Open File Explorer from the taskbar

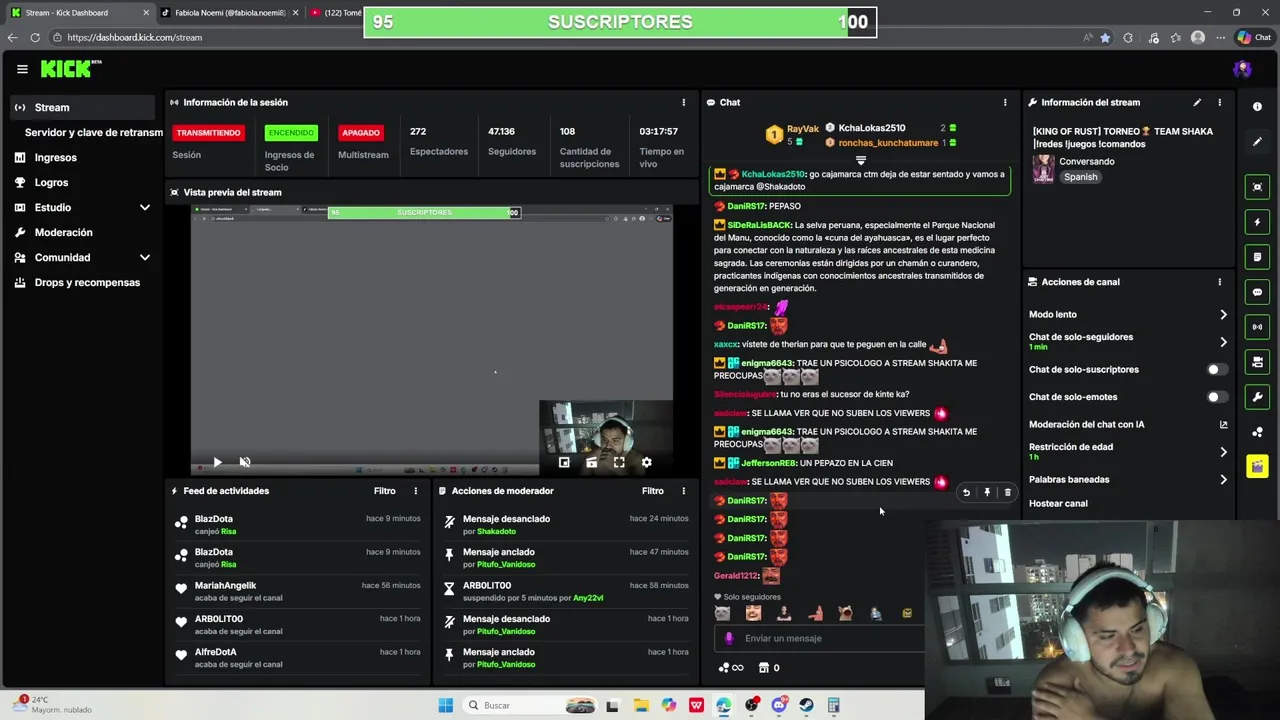pos(641,705)
